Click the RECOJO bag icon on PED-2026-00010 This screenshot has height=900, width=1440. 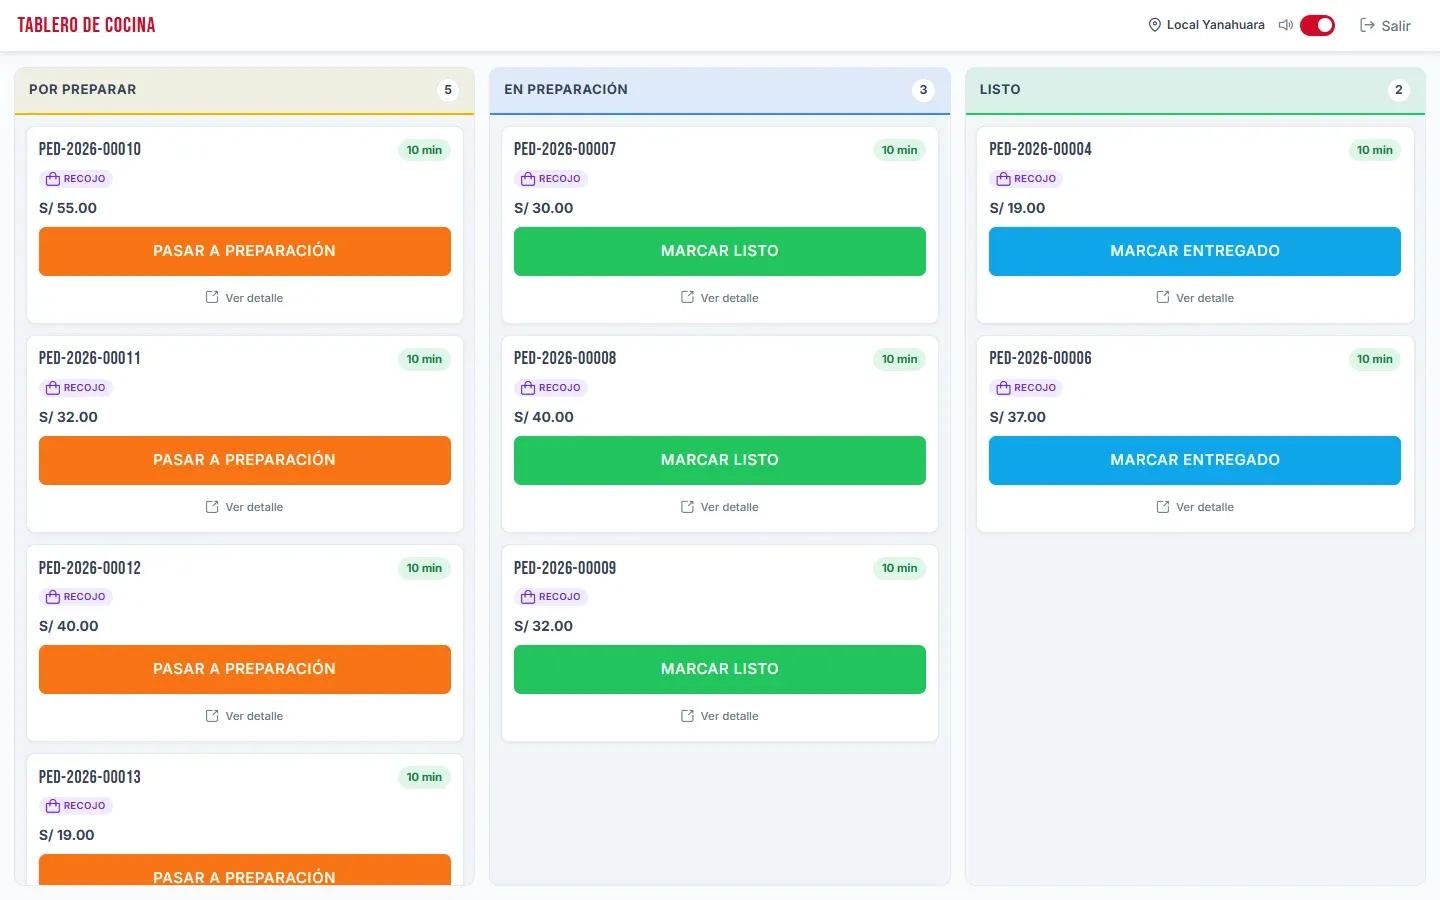point(53,179)
